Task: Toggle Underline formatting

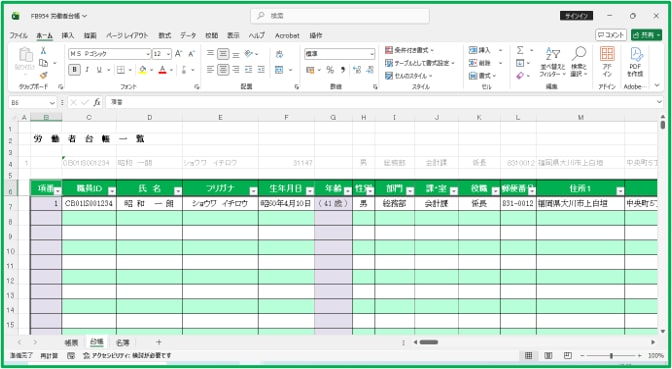Action: 99,69
